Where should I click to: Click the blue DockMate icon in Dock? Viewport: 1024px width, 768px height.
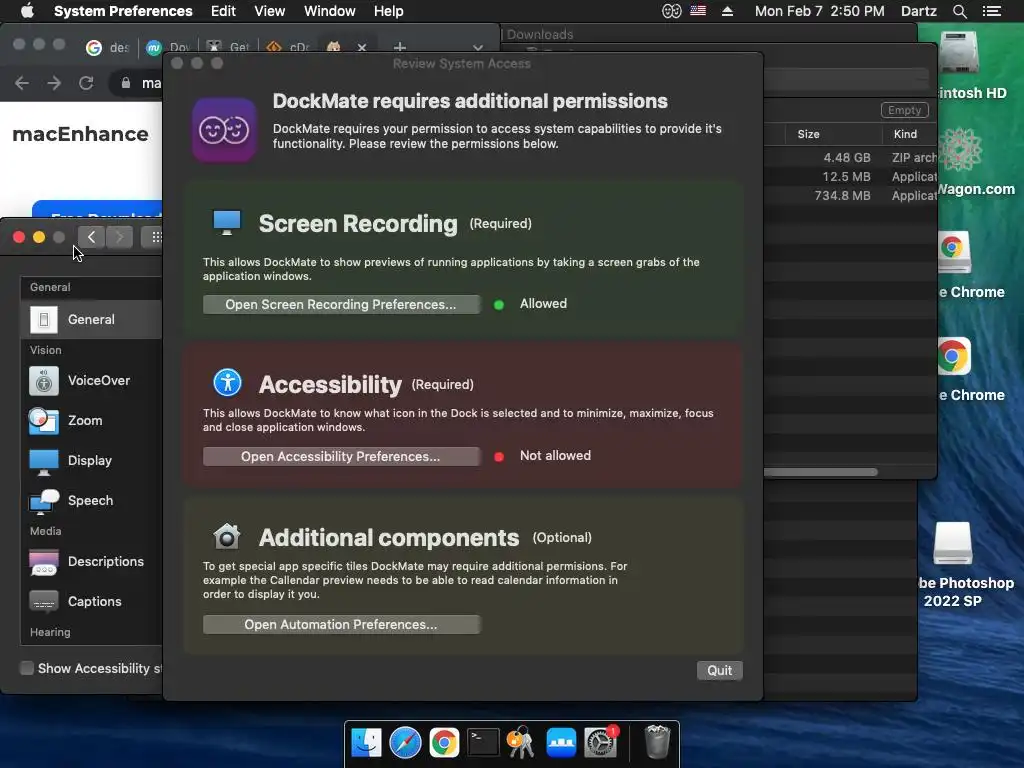pos(561,743)
